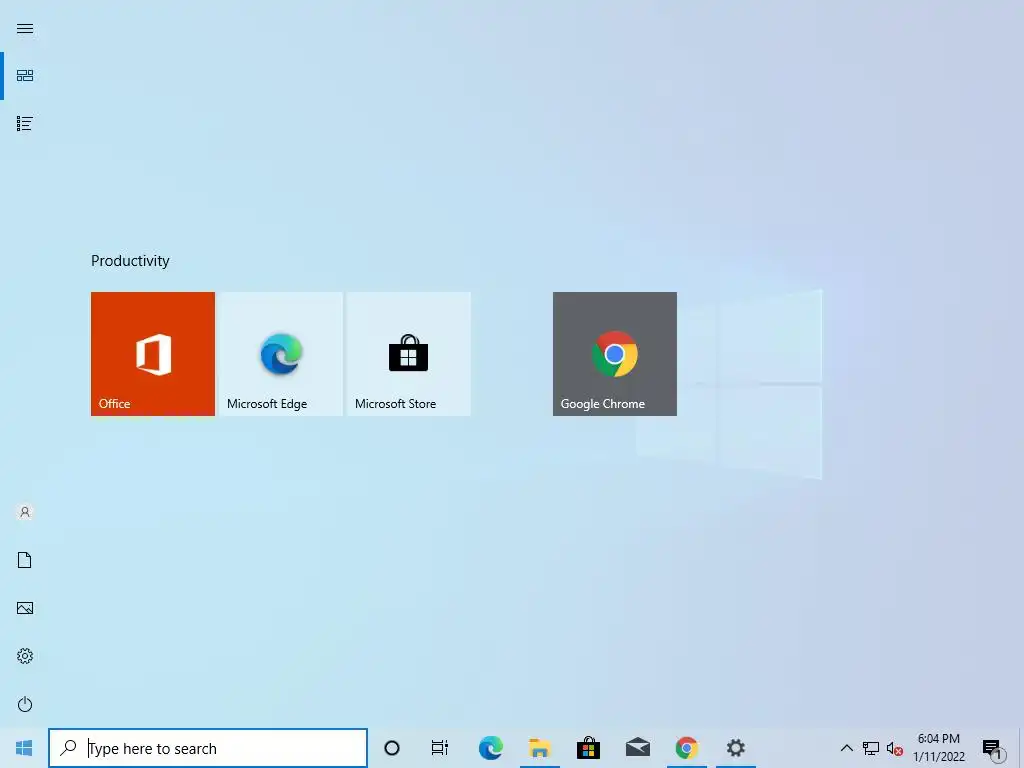Open Task View on the taskbar
The height and width of the screenshot is (768, 1024).
tap(440, 748)
